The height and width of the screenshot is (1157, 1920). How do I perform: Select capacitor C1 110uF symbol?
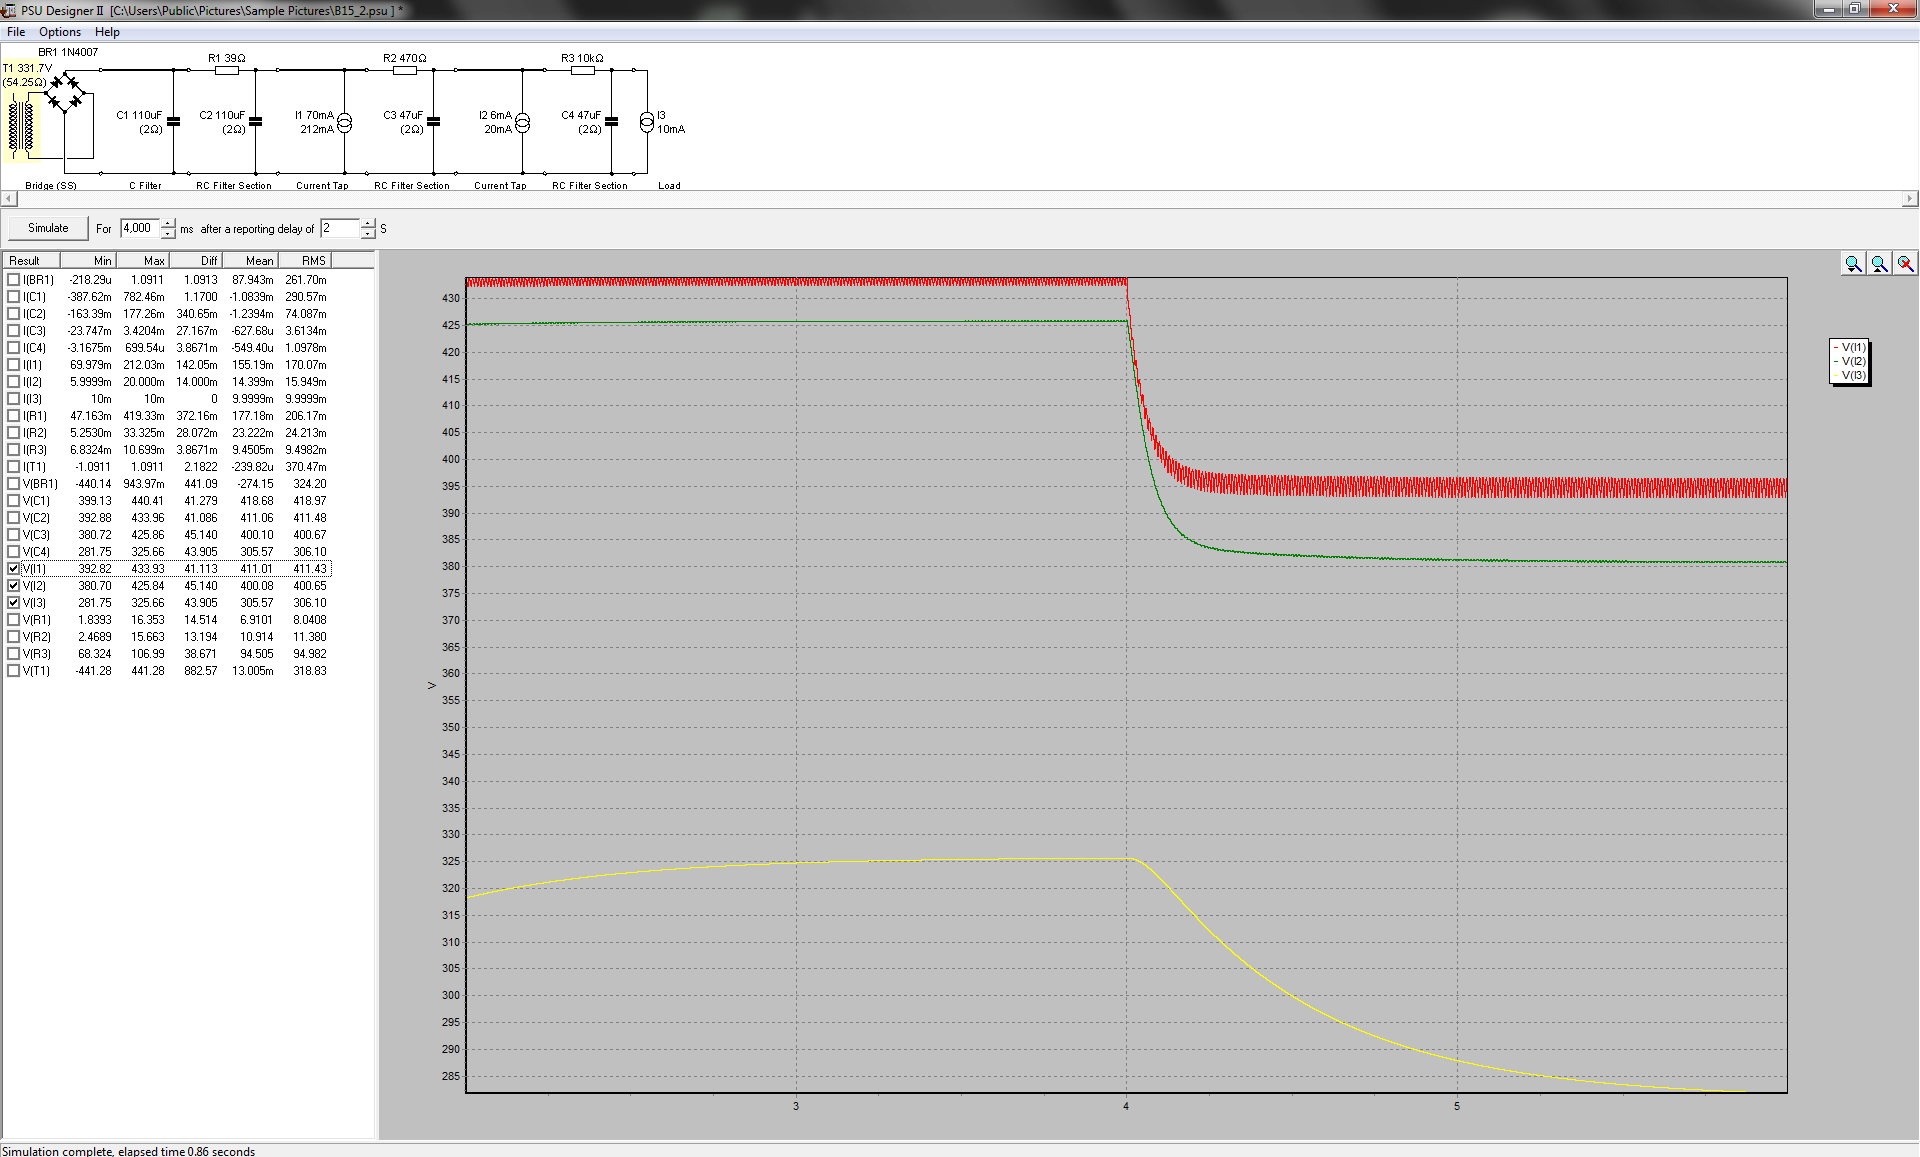pos(173,122)
